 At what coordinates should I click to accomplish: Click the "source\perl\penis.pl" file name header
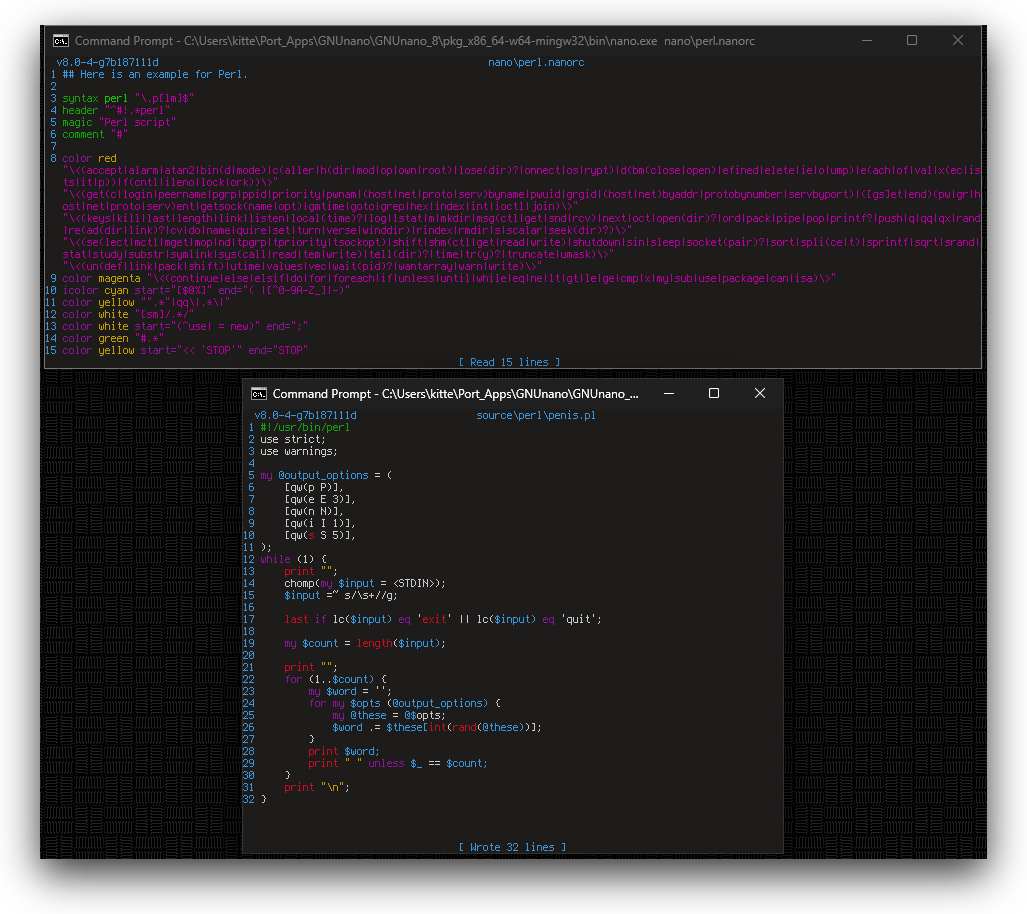pyautogui.click(x=536, y=415)
